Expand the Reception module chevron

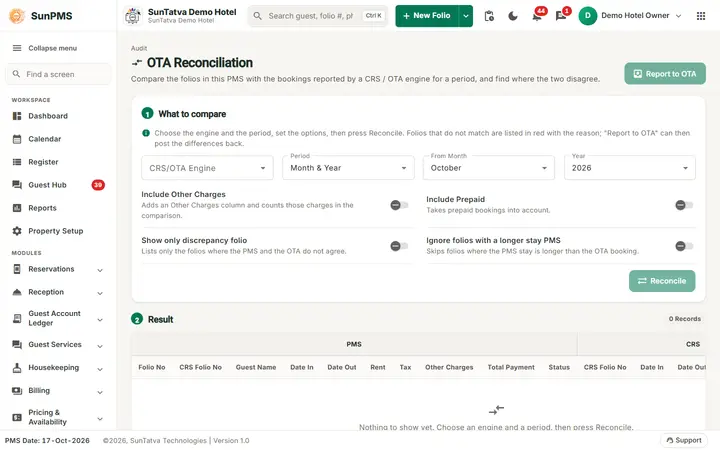(x=100, y=293)
